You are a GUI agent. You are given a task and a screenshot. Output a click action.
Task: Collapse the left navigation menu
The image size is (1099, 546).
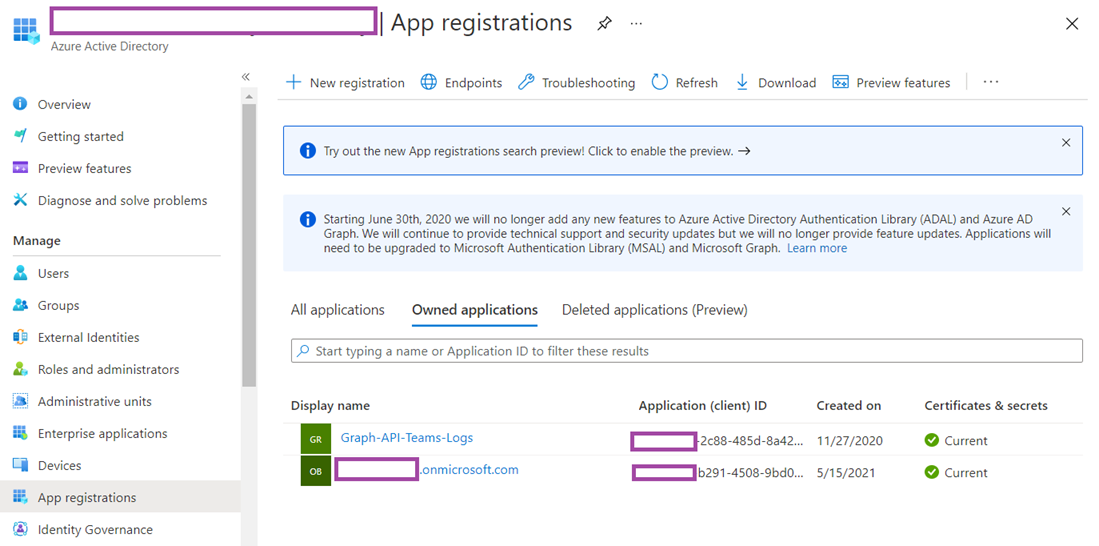click(x=245, y=77)
